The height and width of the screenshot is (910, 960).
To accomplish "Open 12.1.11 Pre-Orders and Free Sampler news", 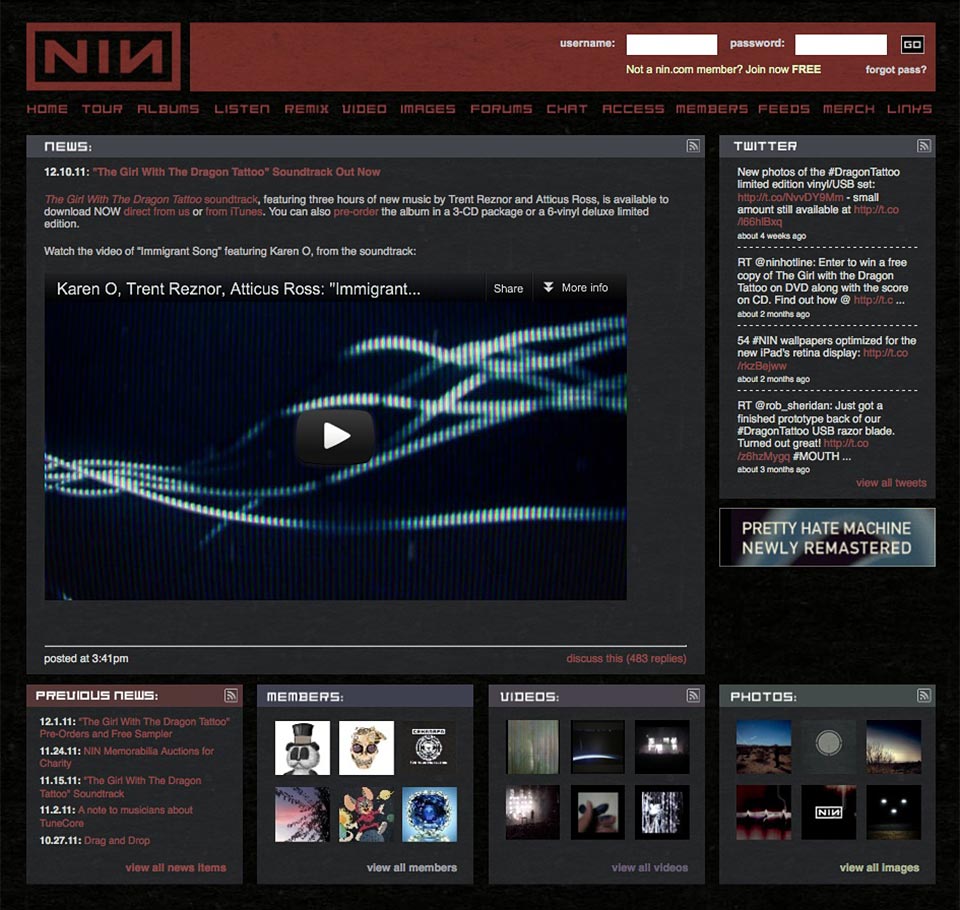I will [135, 728].
